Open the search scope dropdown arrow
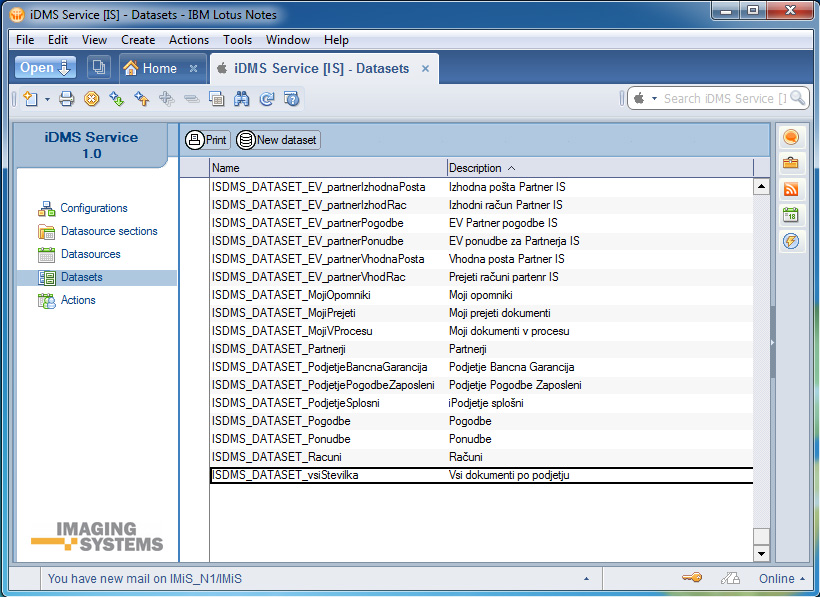The image size is (820, 597). [654, 99]
